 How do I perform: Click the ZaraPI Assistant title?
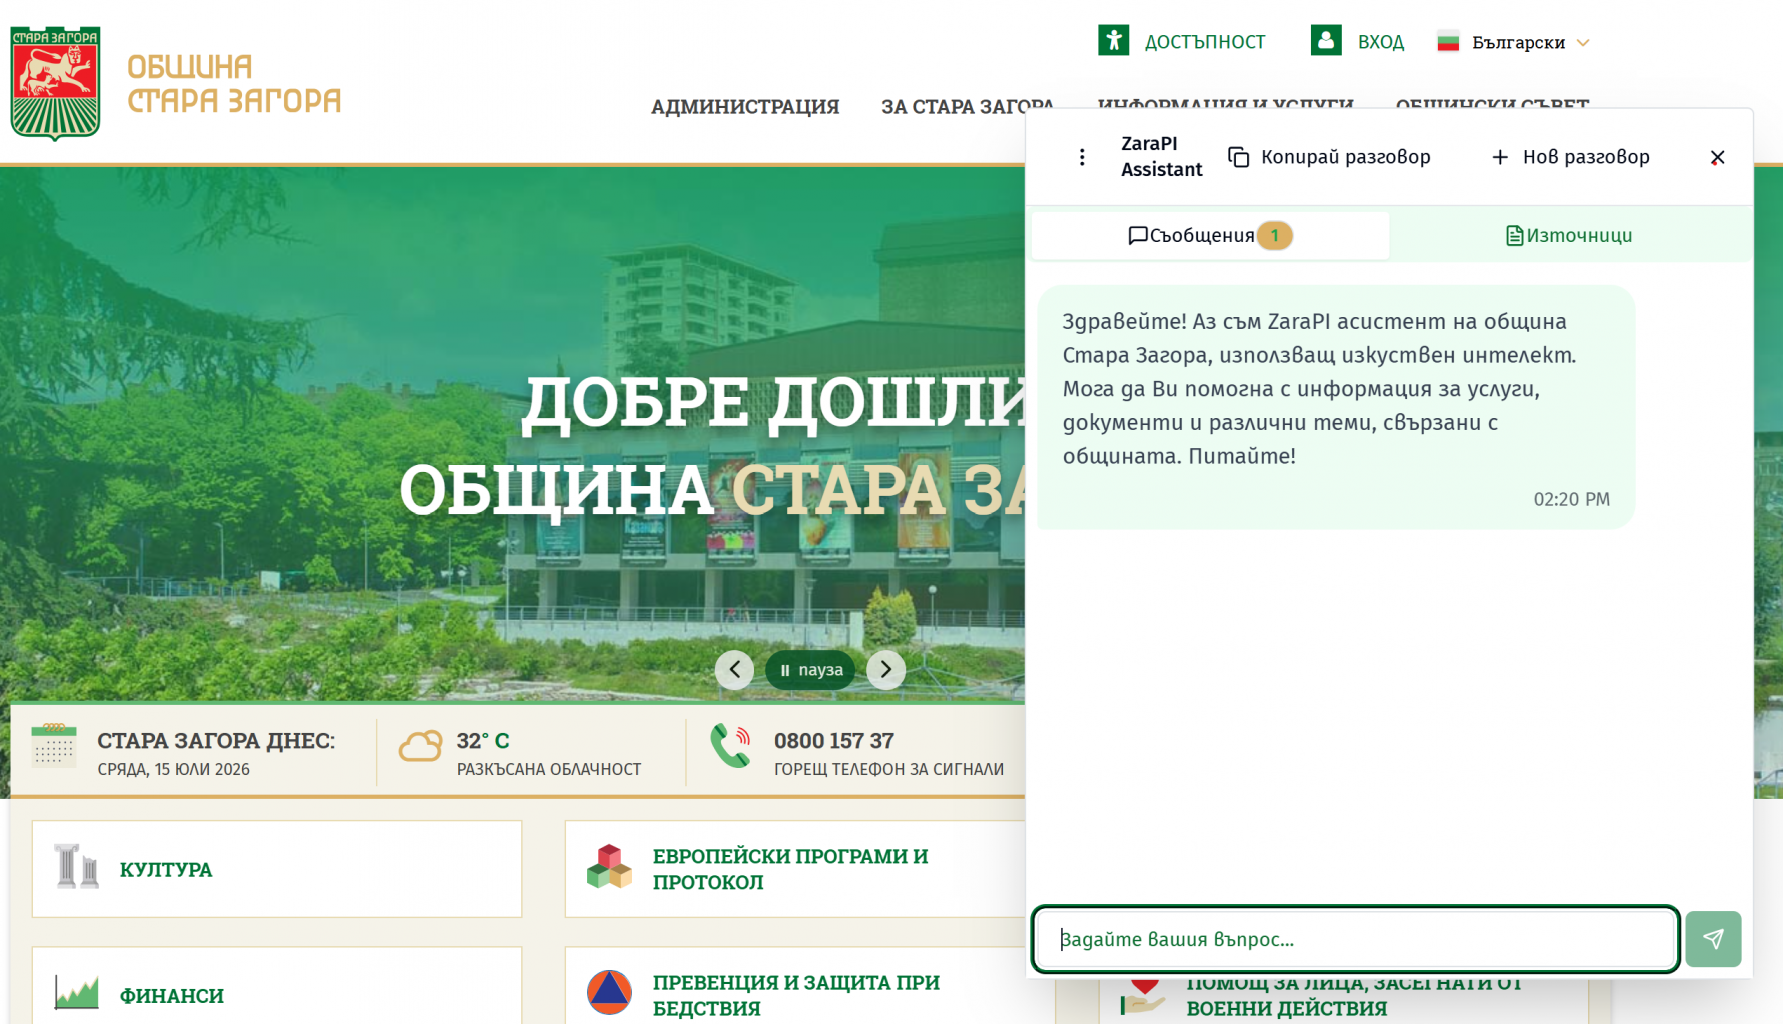(x=1161, y=157)
